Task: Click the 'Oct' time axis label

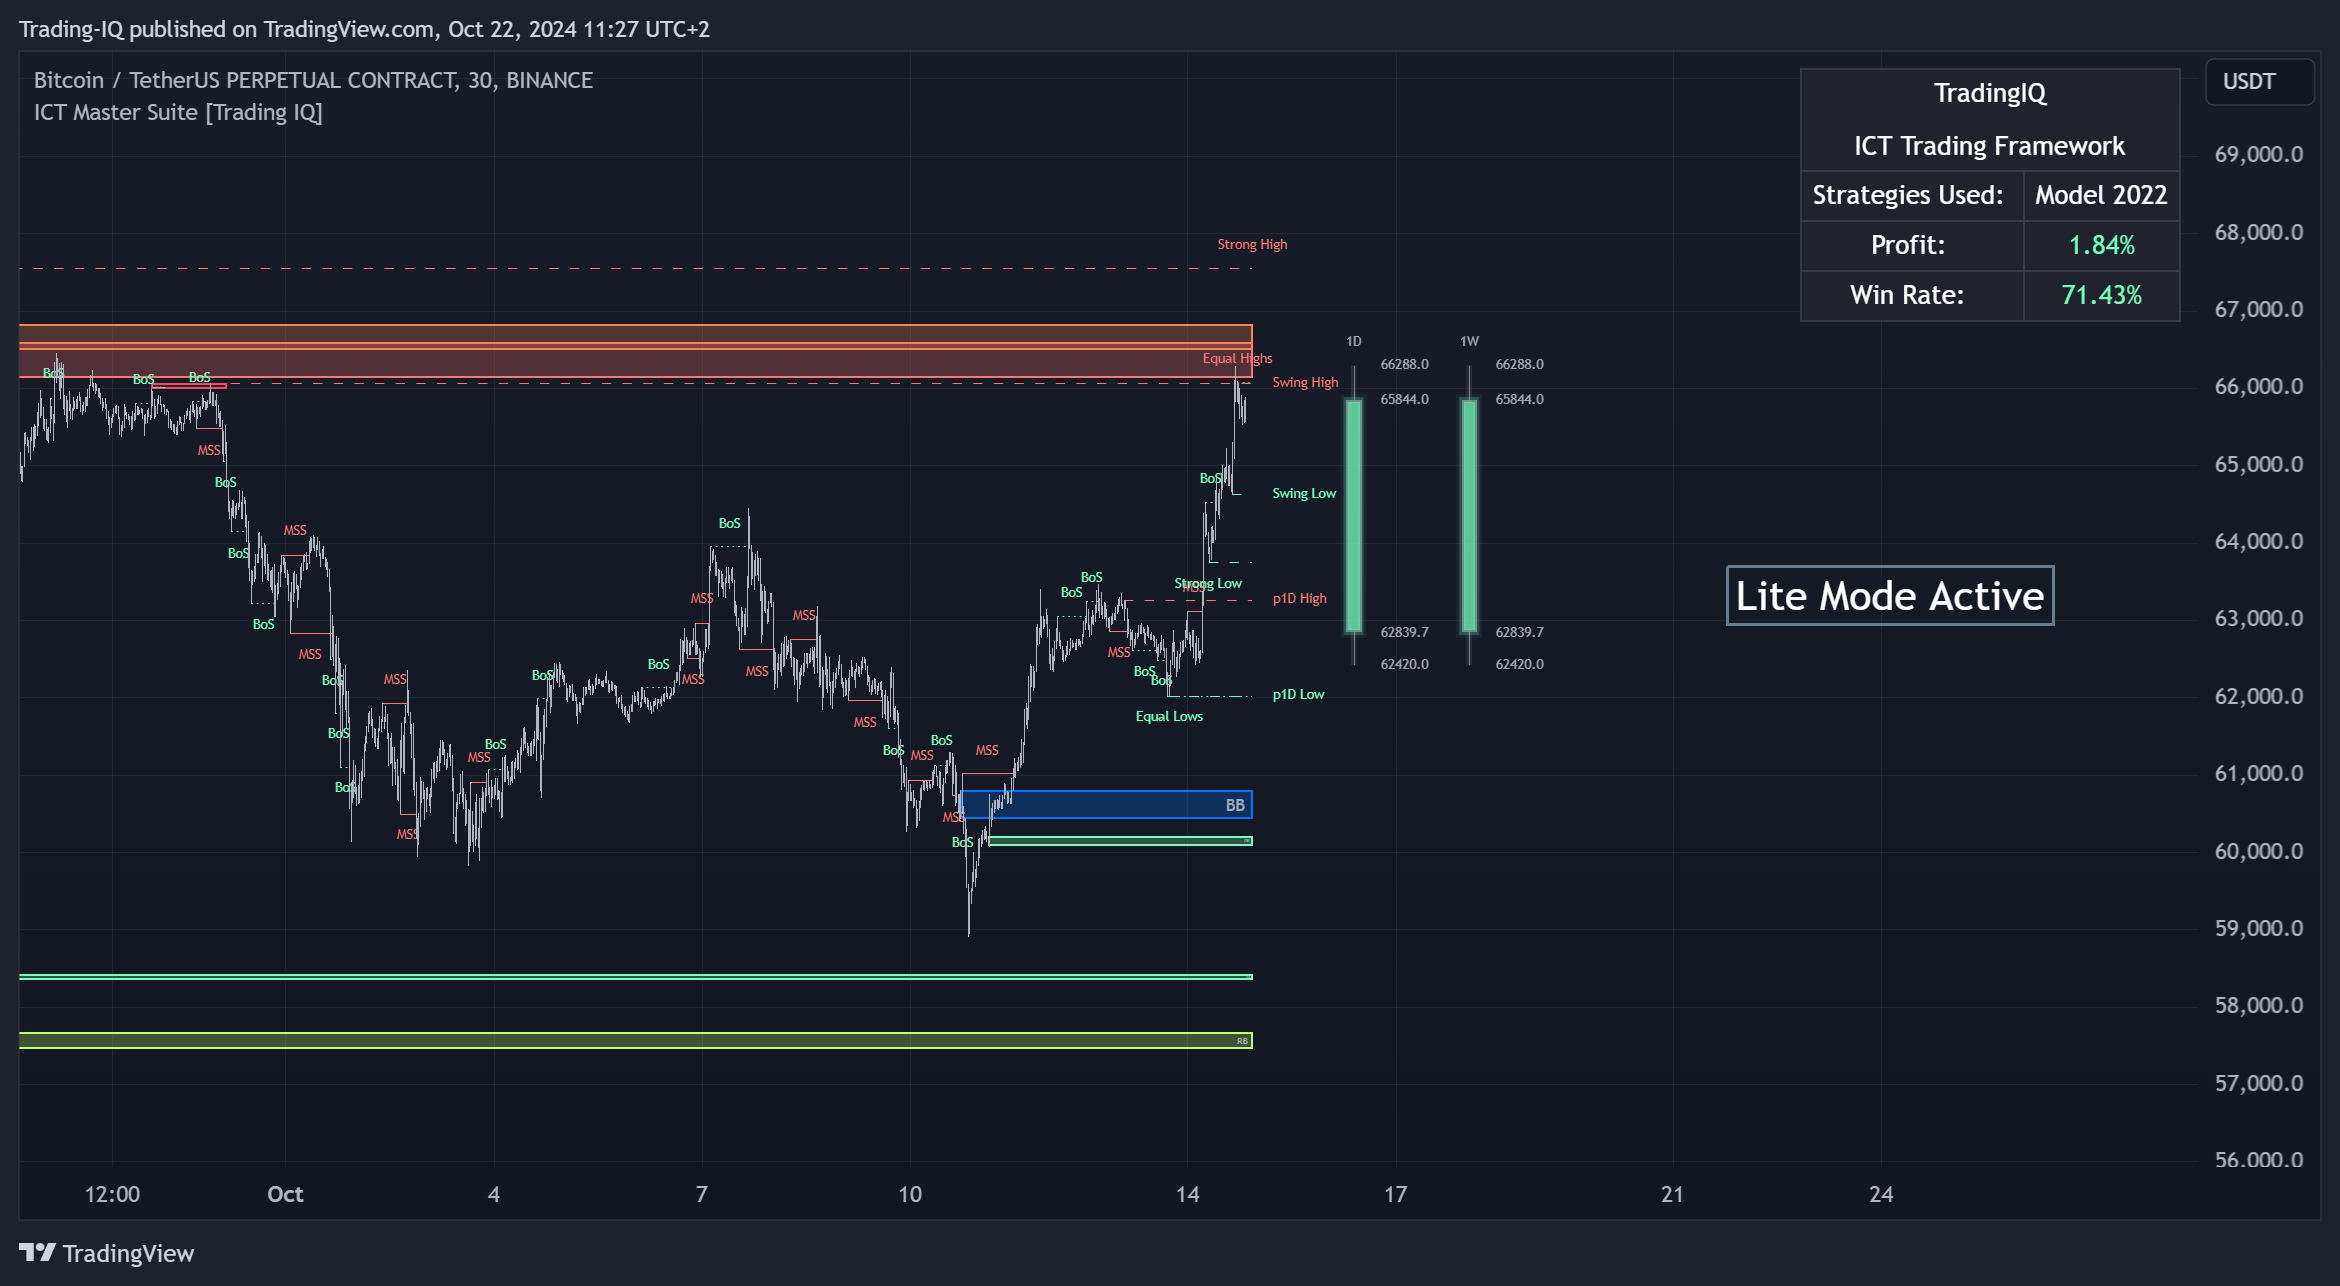Action: click(x=285, y=1194)
